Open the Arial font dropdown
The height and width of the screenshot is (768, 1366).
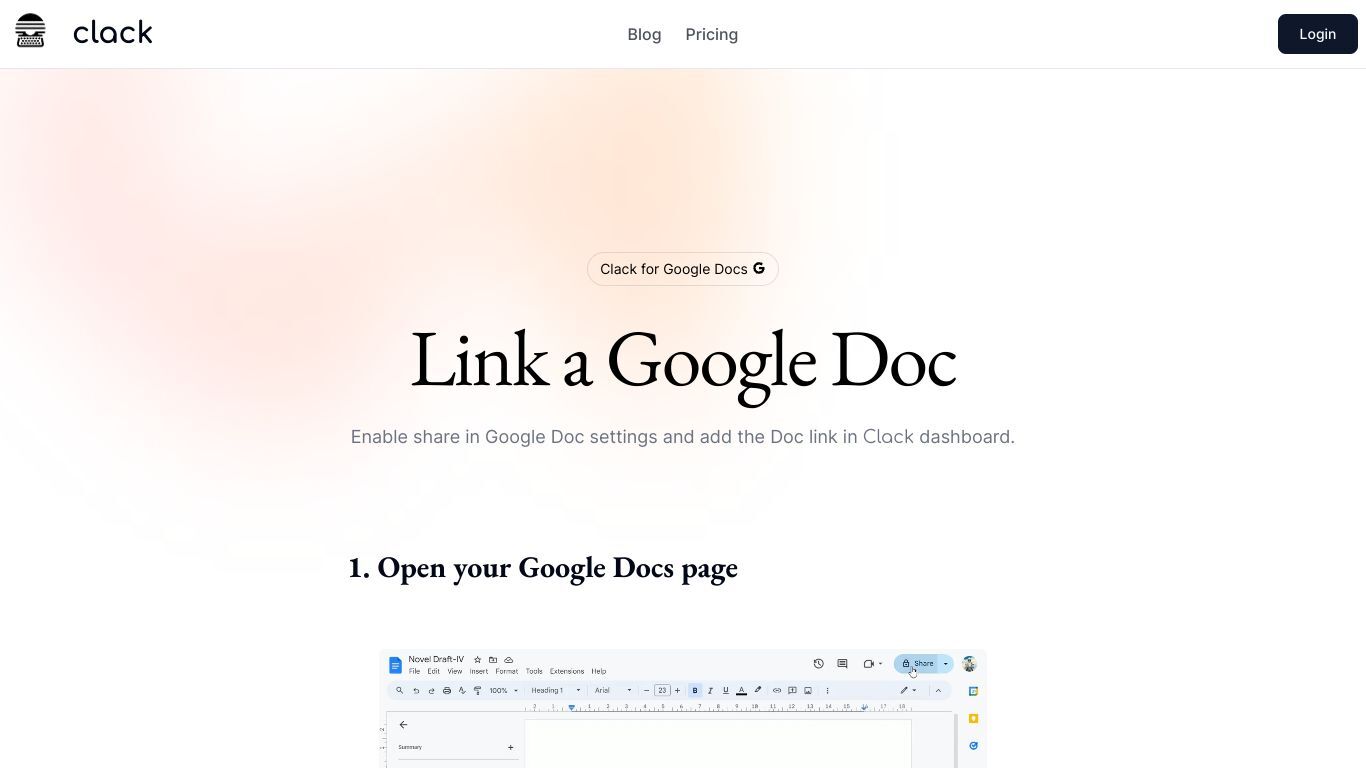click(613, 691)
